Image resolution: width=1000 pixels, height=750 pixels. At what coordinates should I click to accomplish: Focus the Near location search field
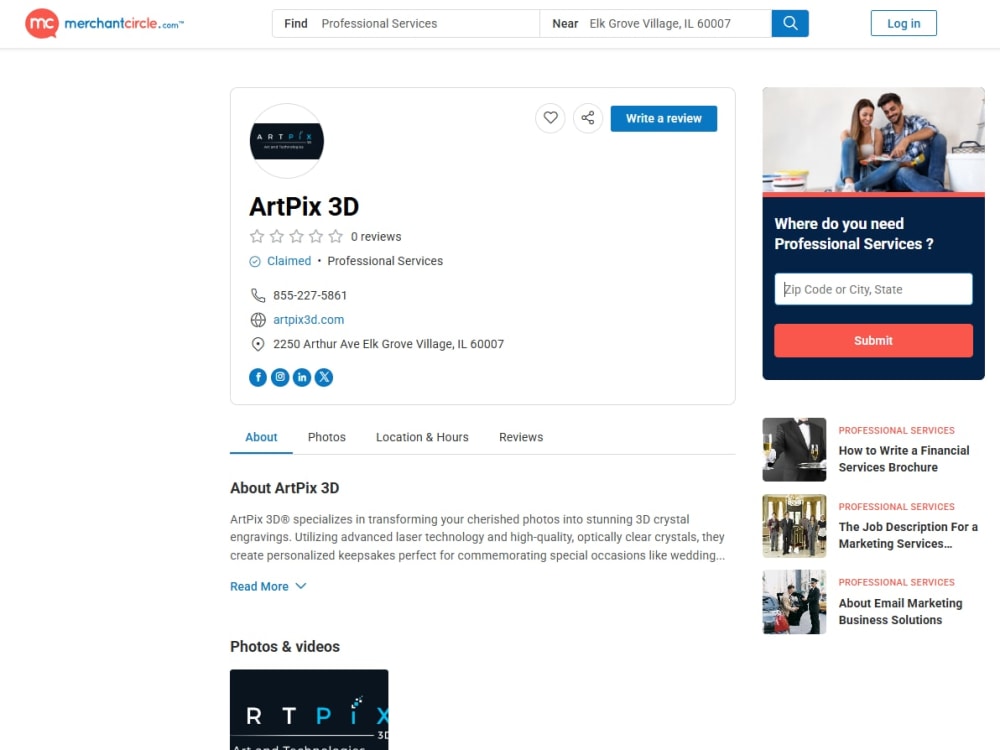pyautogui.click(x=656, y=24)
